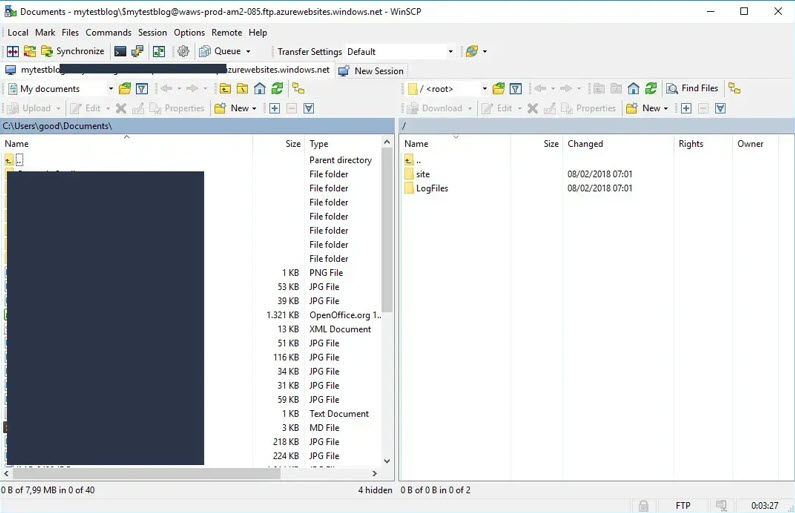Go to local parent directory icon
Viewport: 795px width, 513px height.
[225, 89]
